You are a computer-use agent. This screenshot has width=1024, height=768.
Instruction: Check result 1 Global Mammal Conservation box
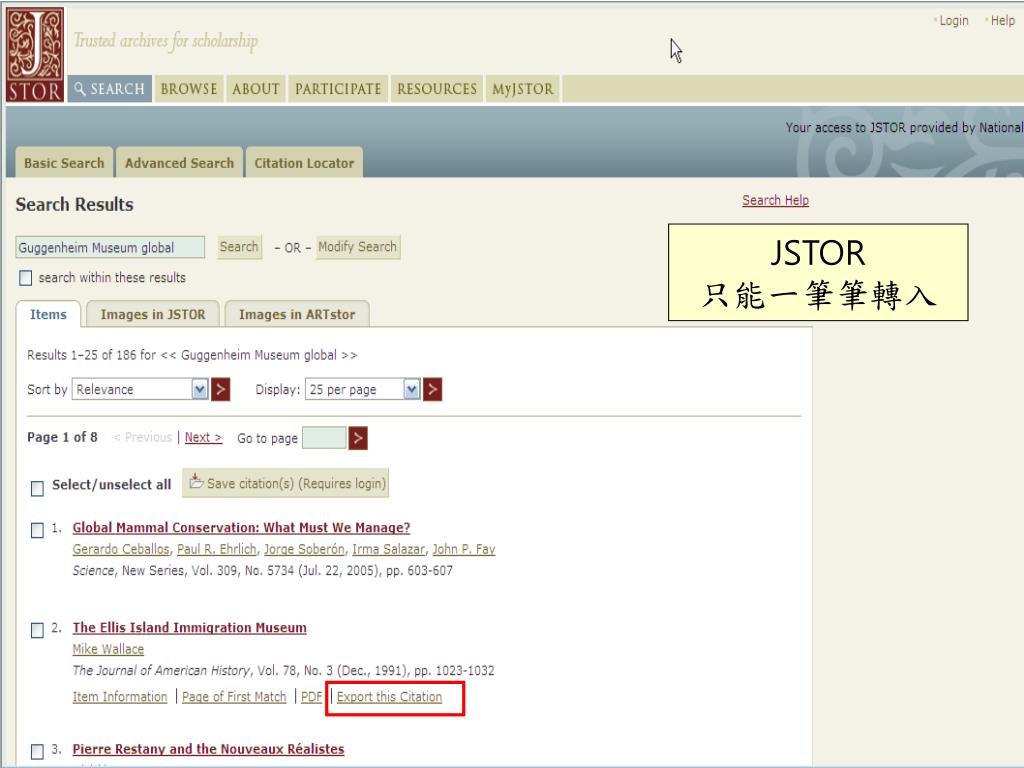pyautogui.click(x=37, y=530)
